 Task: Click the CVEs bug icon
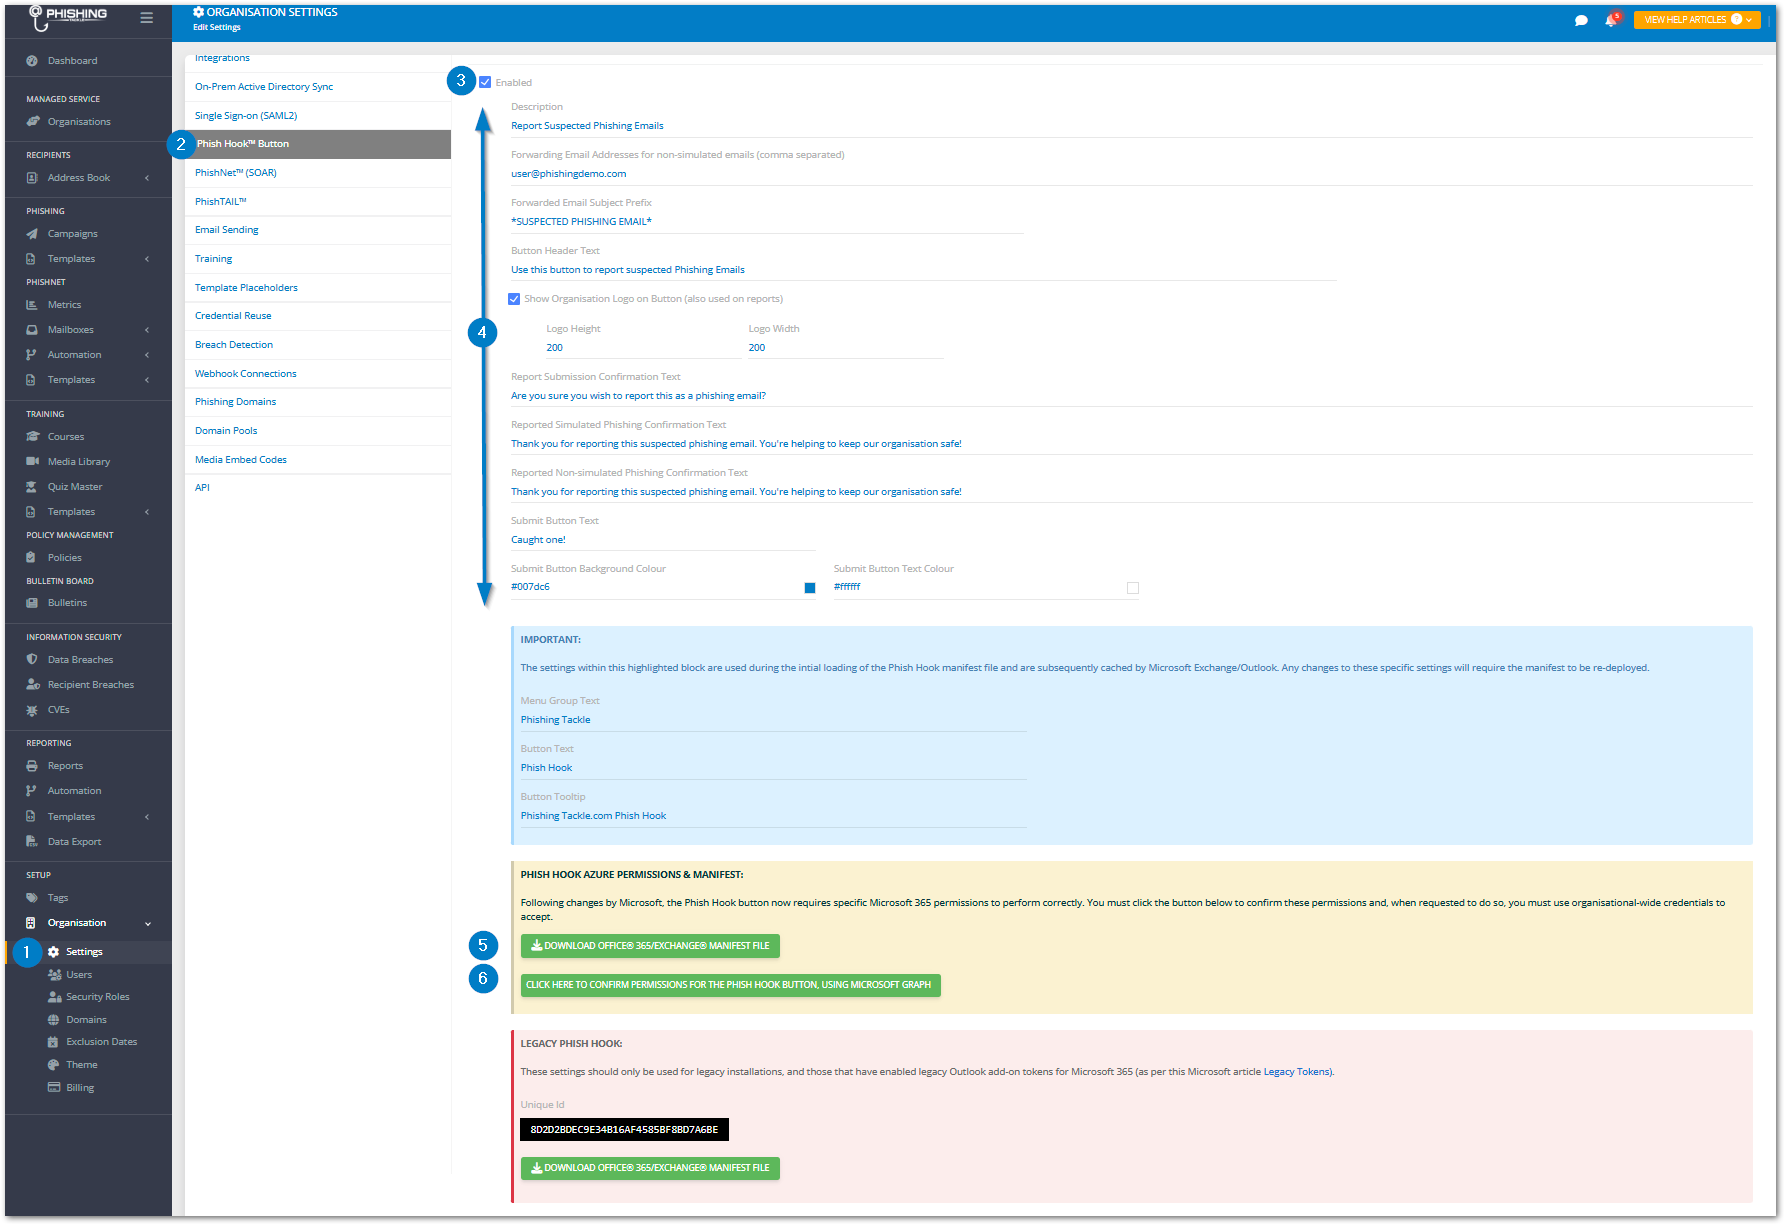point(32,710)
